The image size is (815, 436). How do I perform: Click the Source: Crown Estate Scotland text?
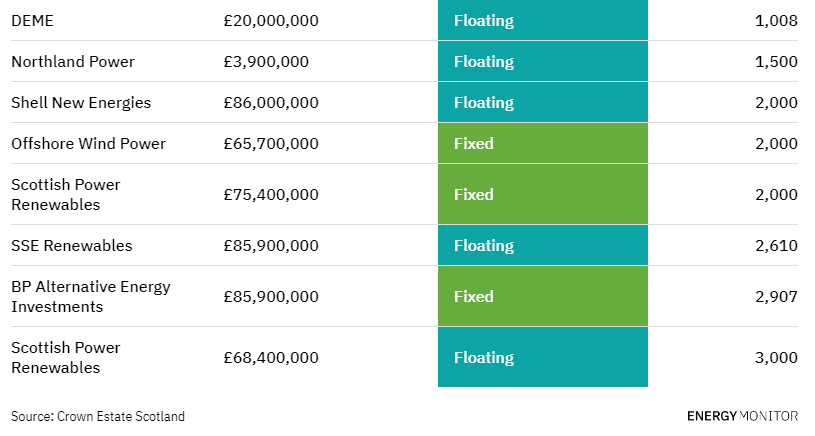pyautogui.click(x=98, y=417)
